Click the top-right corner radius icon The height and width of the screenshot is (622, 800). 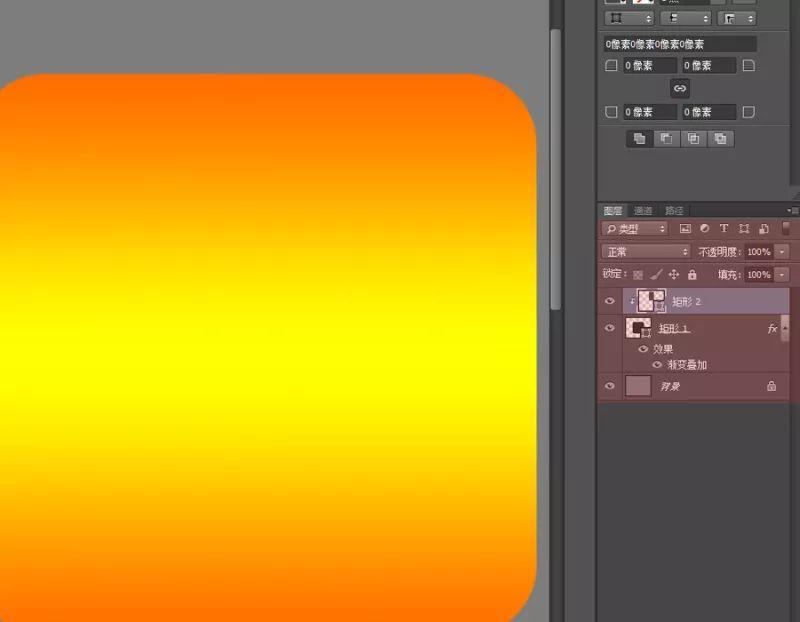click(748, 66)
